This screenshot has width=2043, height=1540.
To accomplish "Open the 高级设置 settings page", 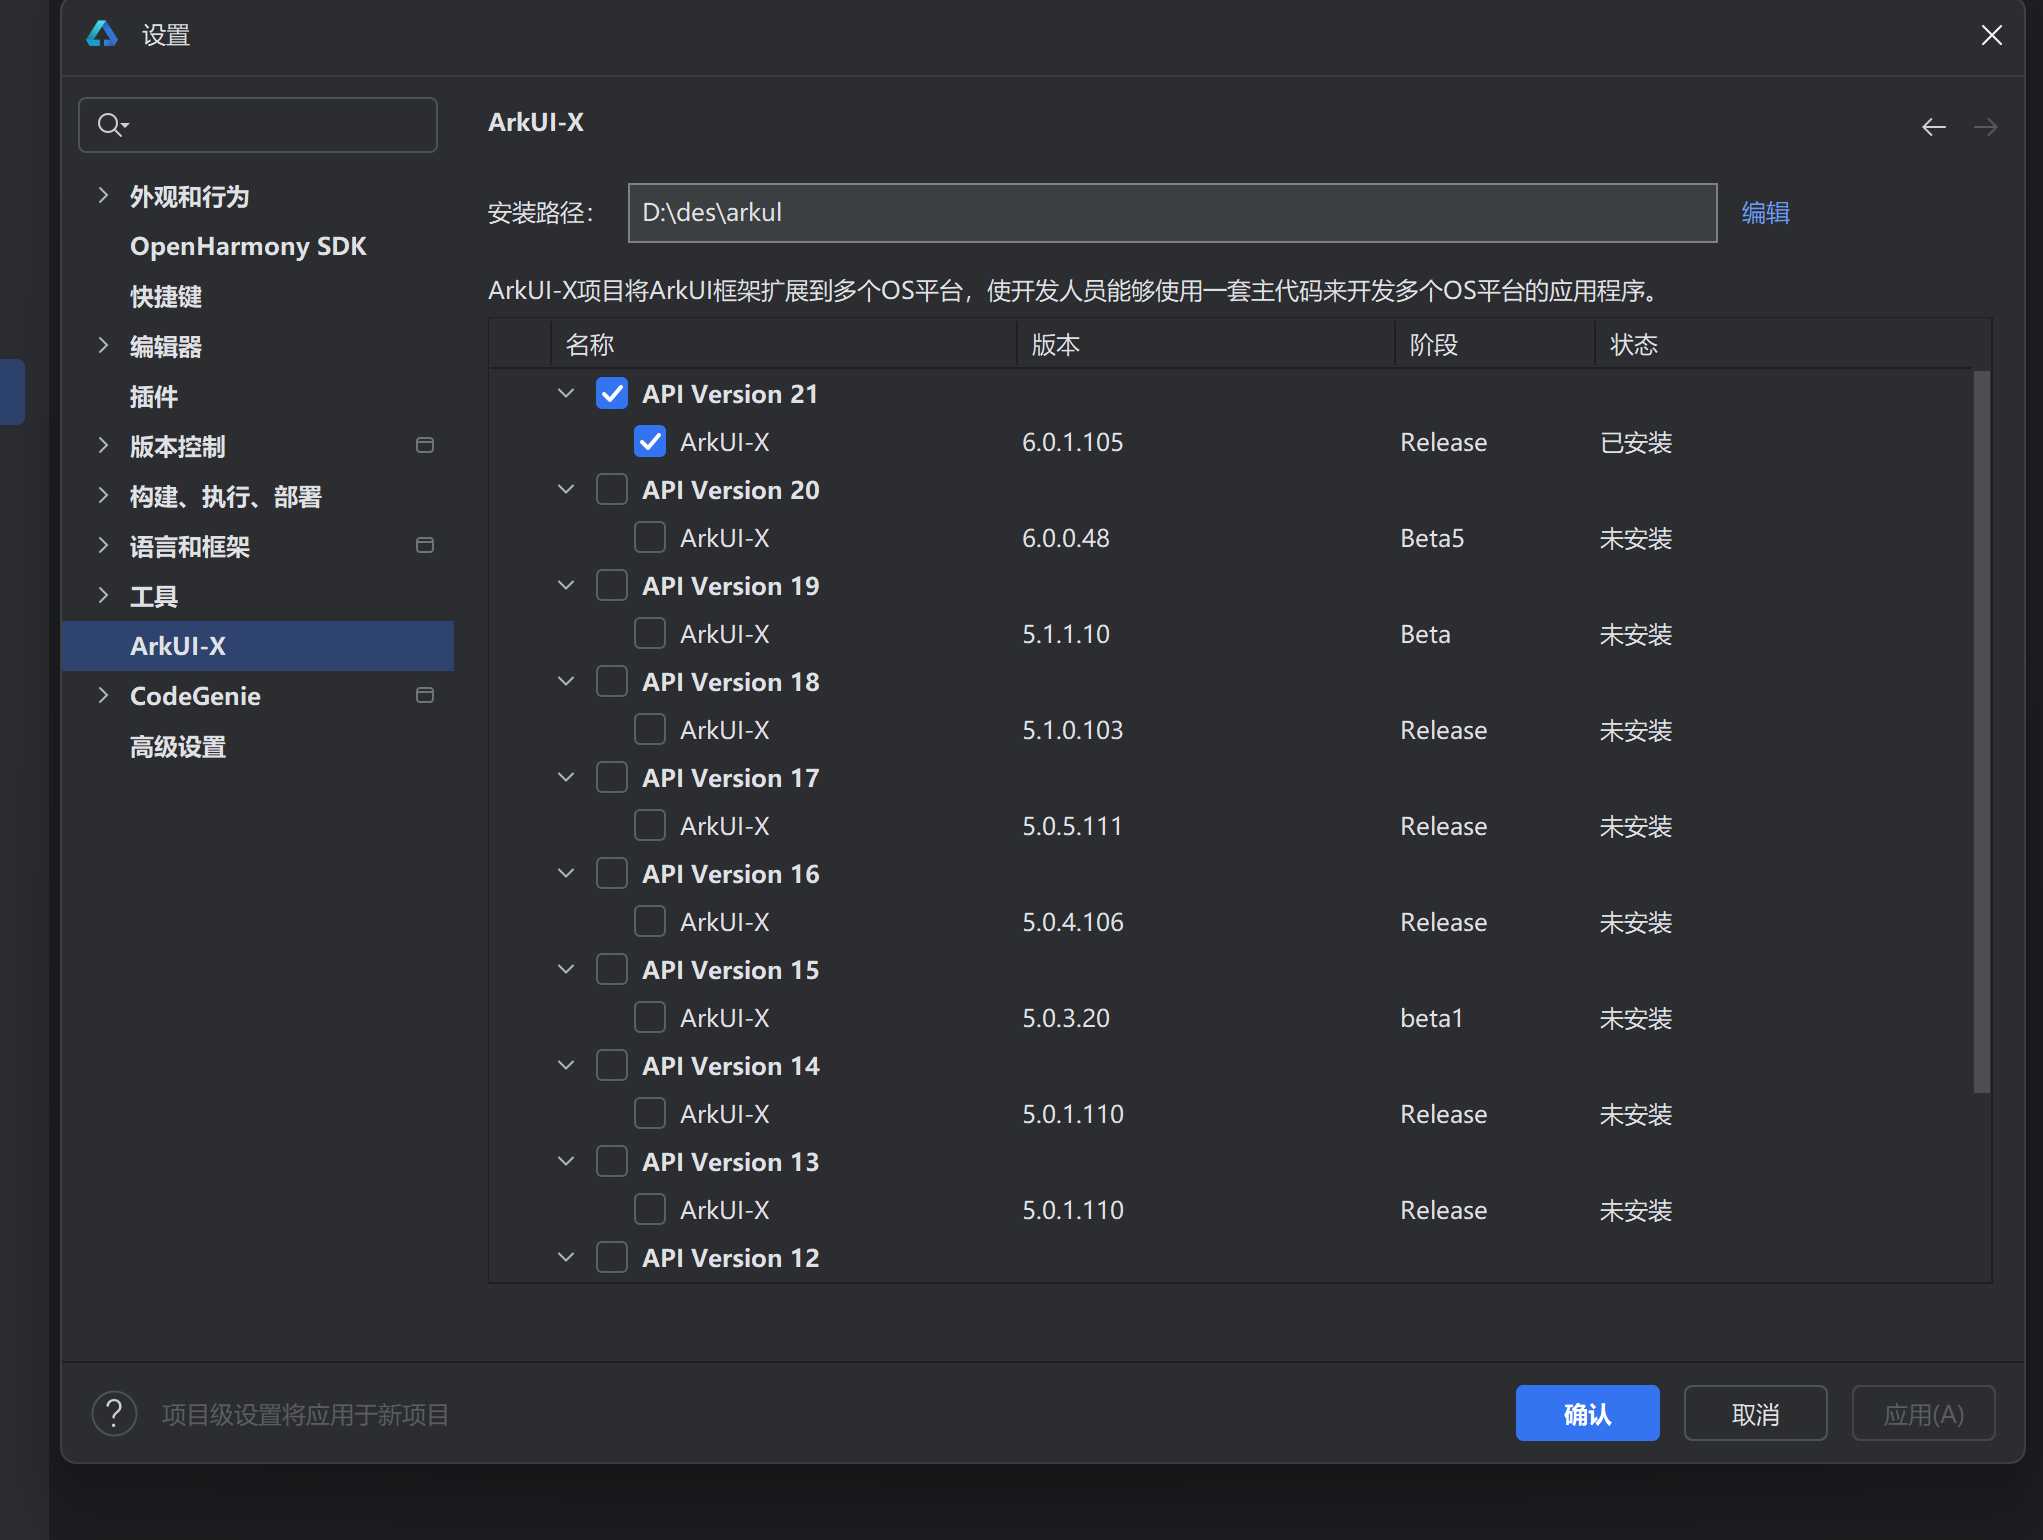I will click(x=178, y=746).
